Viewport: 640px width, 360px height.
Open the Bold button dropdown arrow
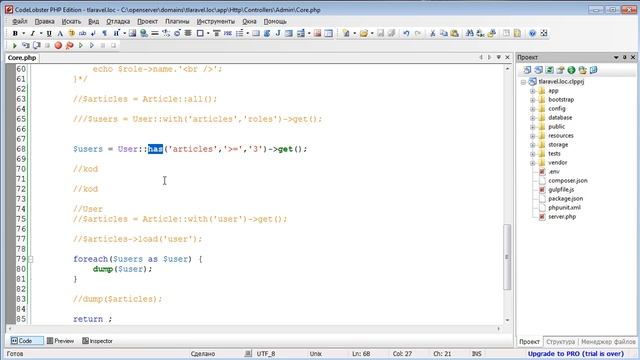(23, 33)
